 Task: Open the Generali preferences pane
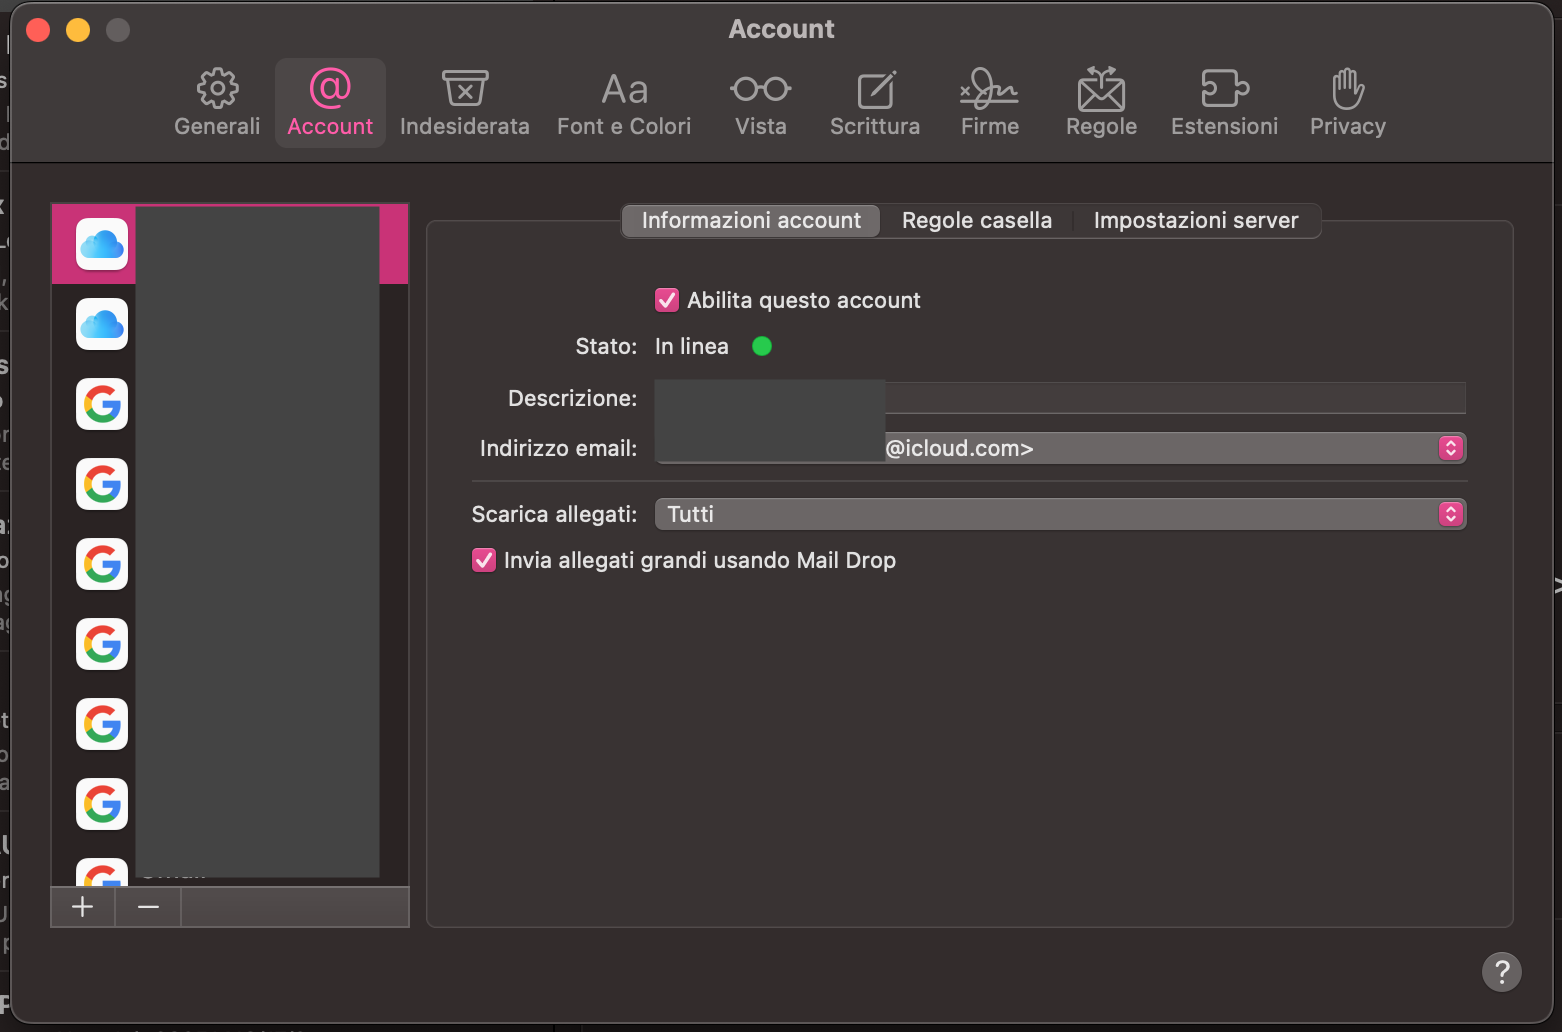tap(216, 100)
